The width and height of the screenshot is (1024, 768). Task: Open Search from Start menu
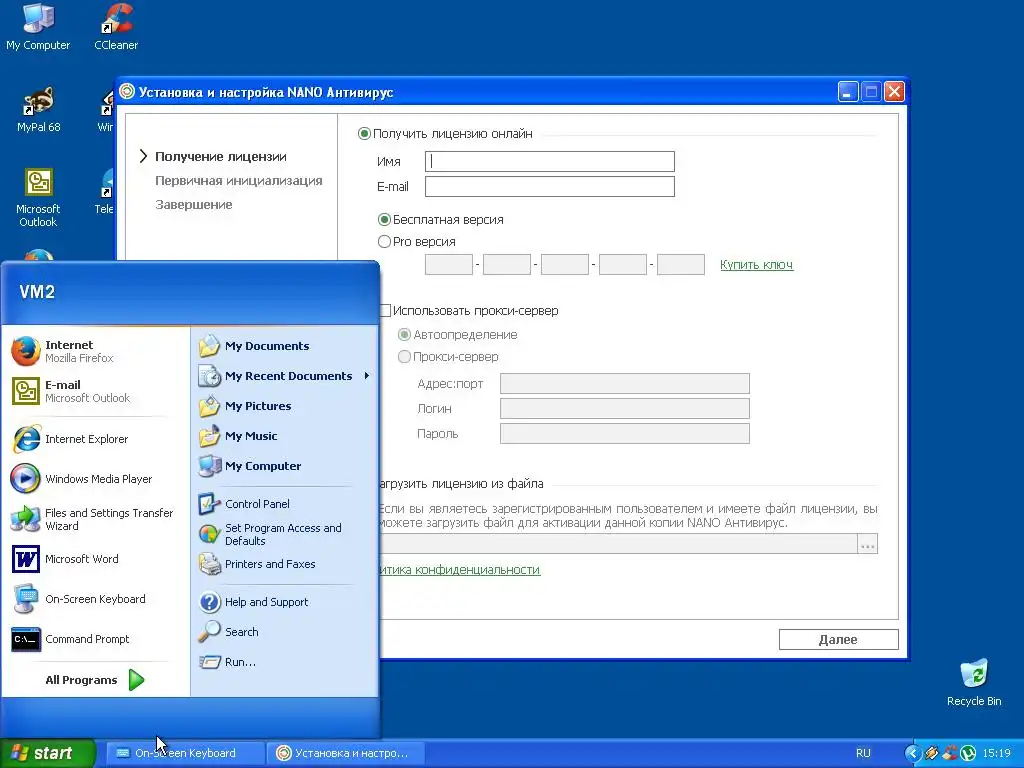(x=284, y=632)
